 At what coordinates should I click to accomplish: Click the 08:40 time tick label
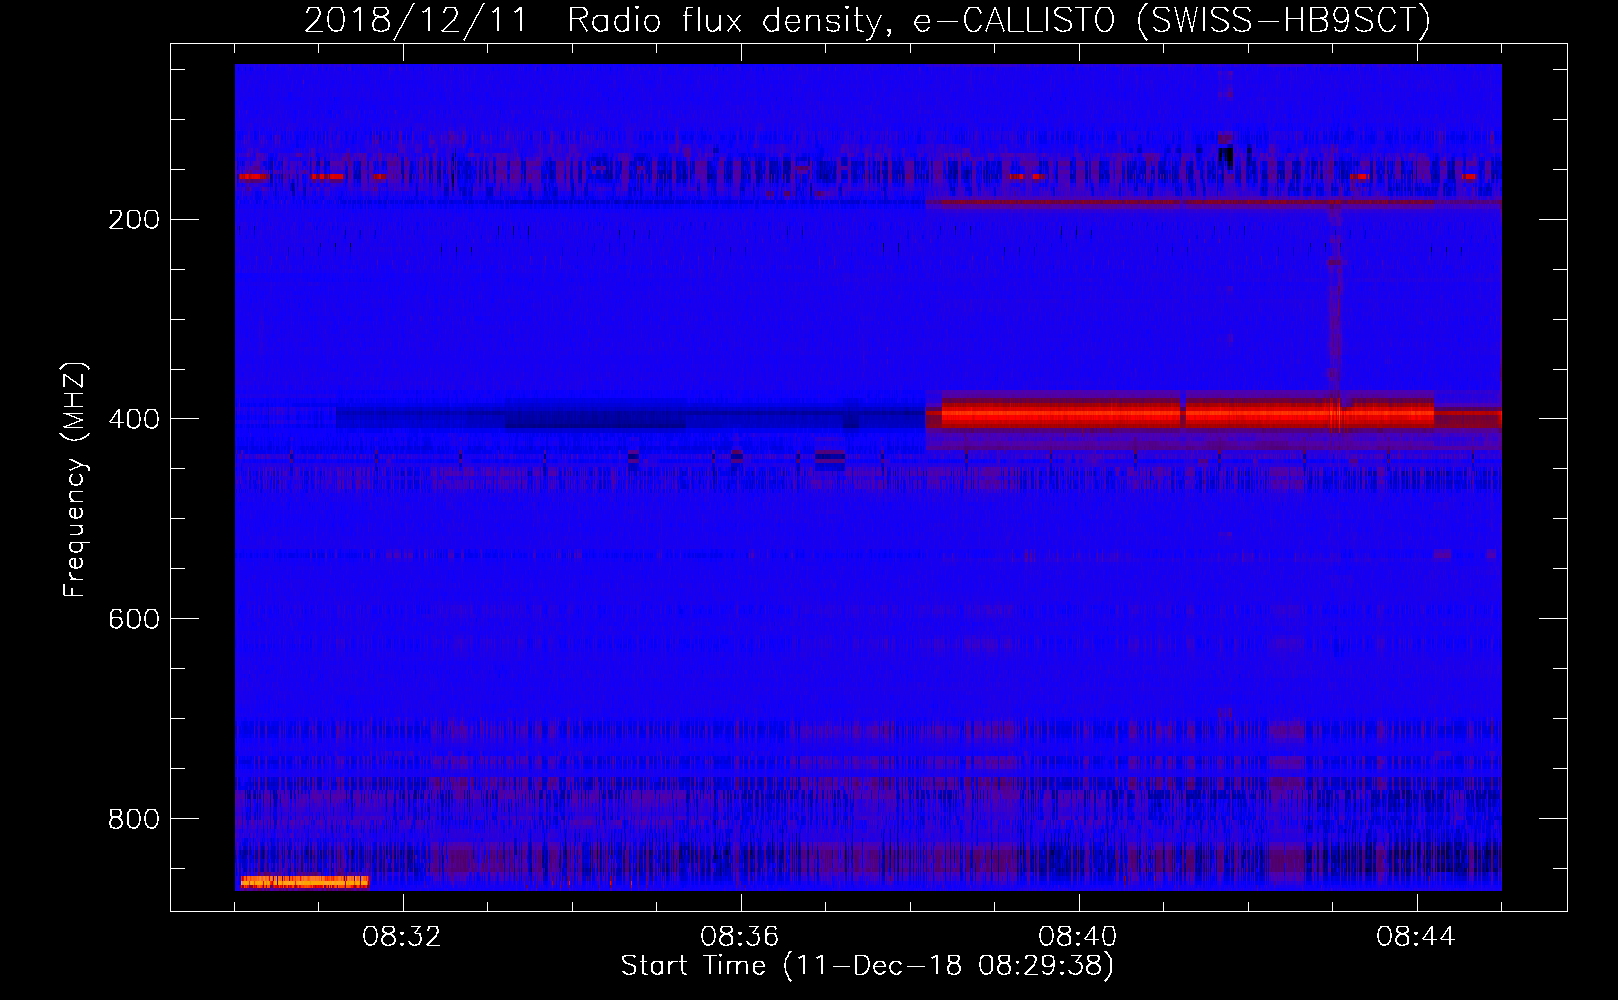[x=1078, y=937]
